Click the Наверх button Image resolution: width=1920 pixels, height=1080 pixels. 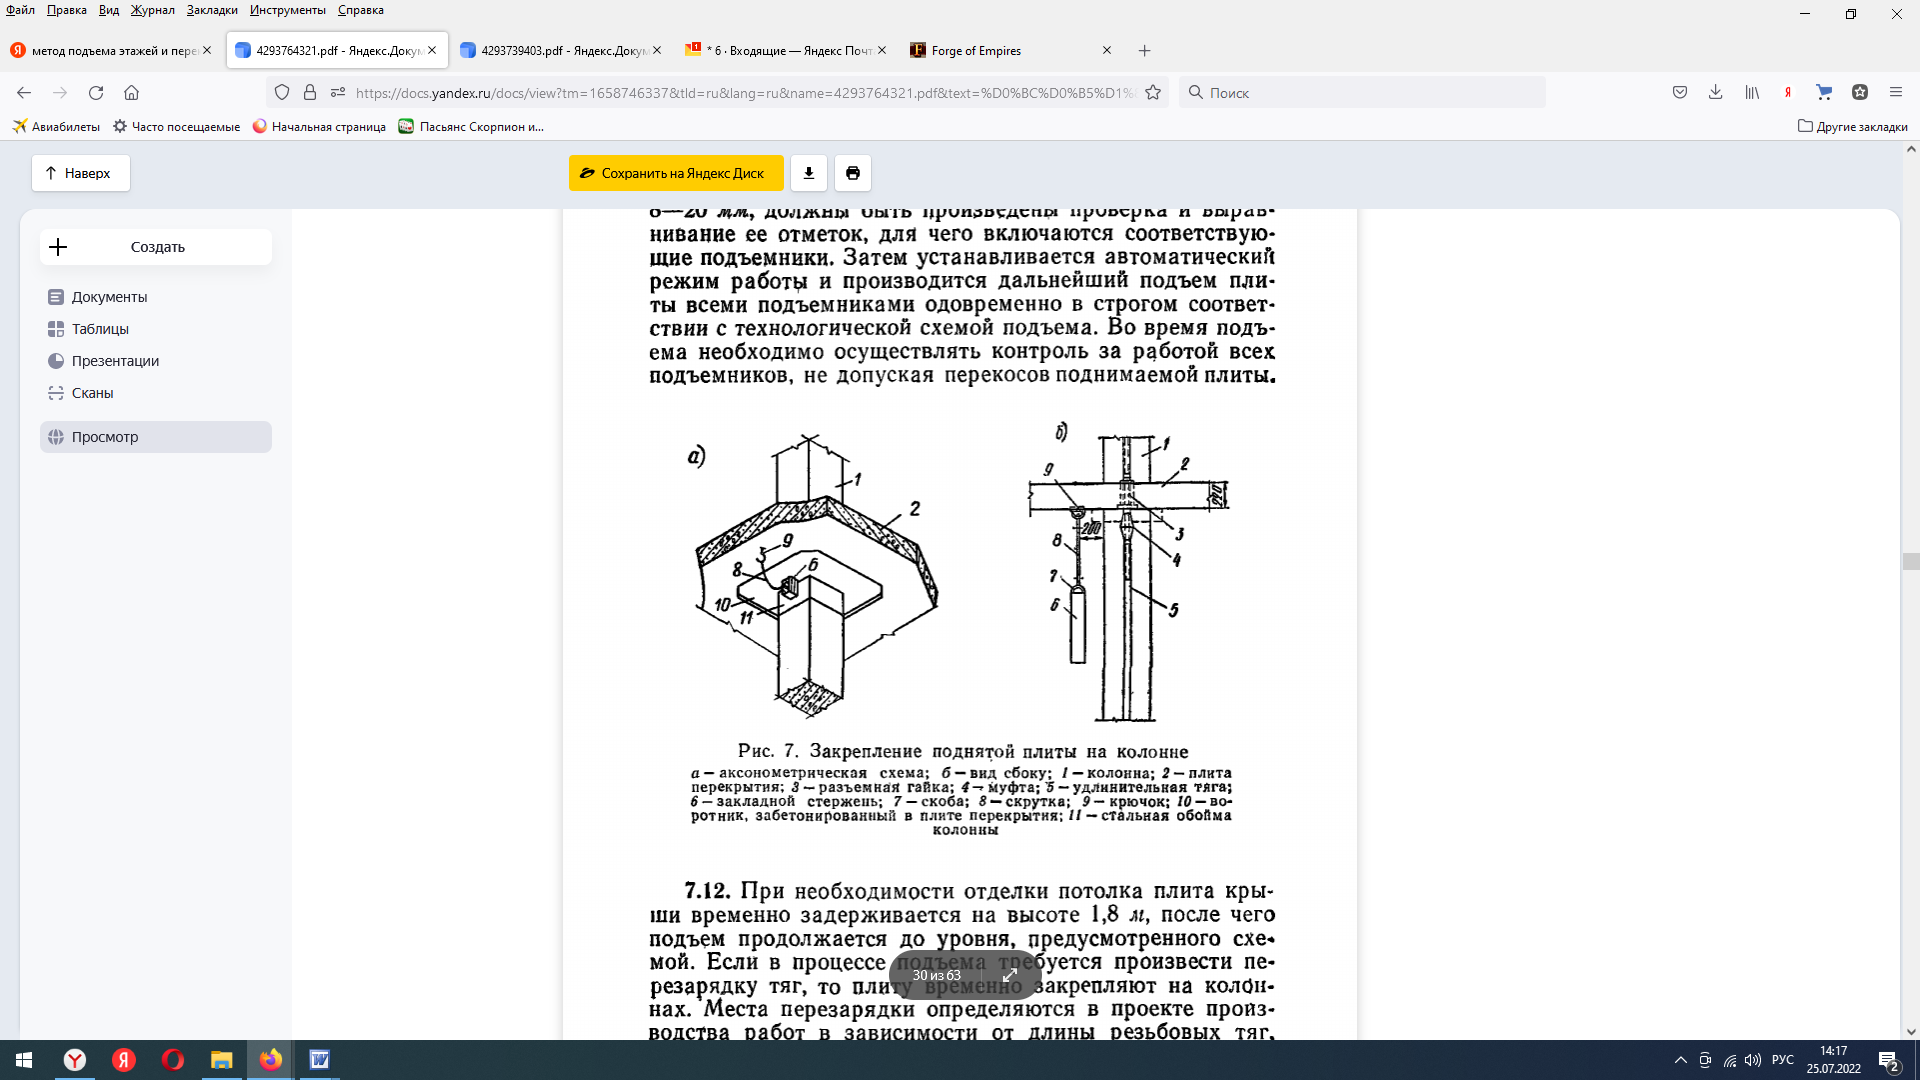(81, 173)
